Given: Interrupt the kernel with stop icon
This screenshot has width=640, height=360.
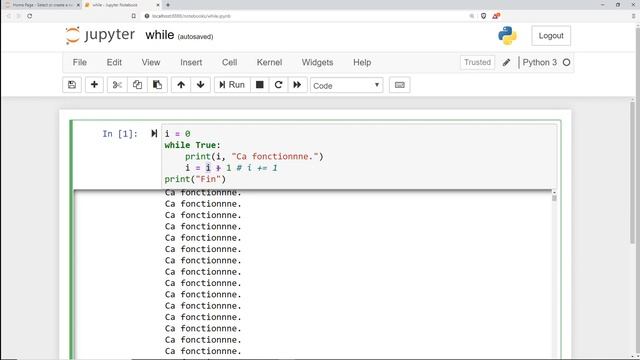Looking at the screenshot, I should pos(260,85).
